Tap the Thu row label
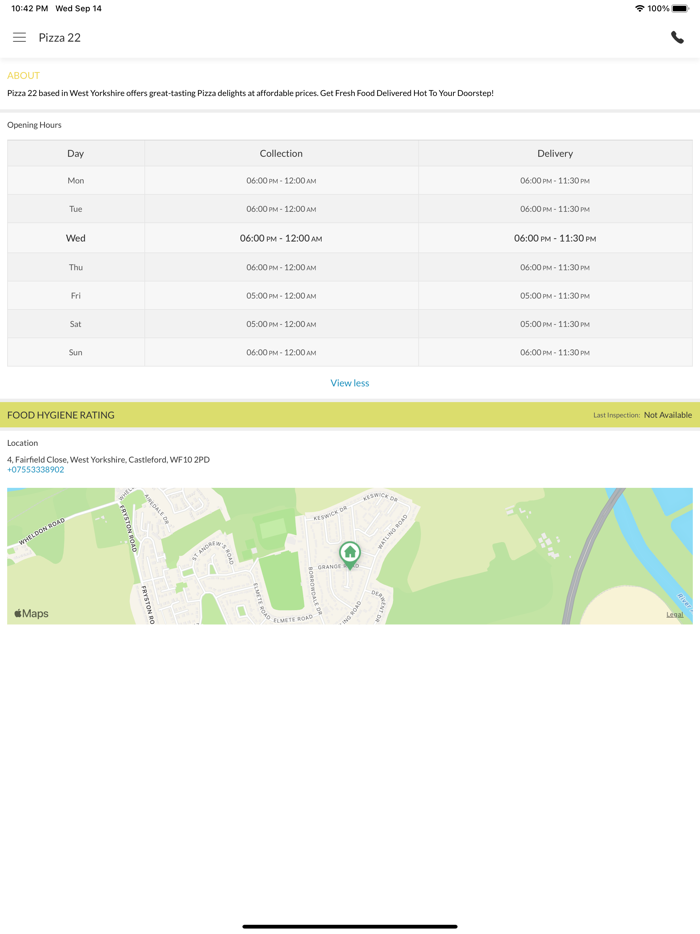The height and width of the screenshot is (934, 700). pyautogui.click(x=76, y=267)
